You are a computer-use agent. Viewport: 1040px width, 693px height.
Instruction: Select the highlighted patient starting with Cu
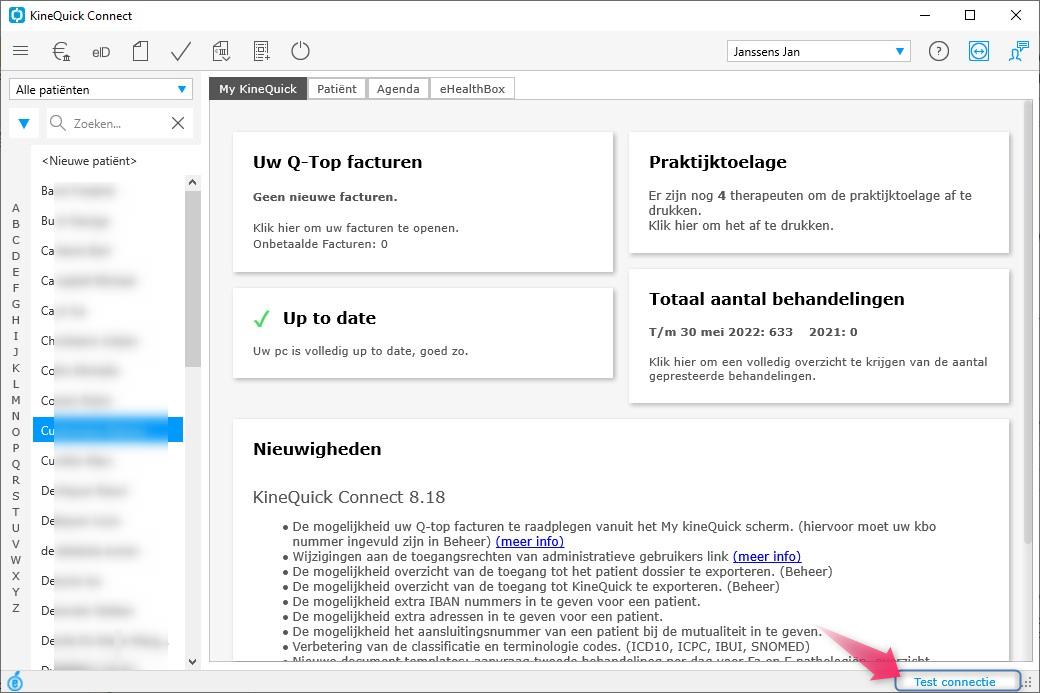coord(107,430)
